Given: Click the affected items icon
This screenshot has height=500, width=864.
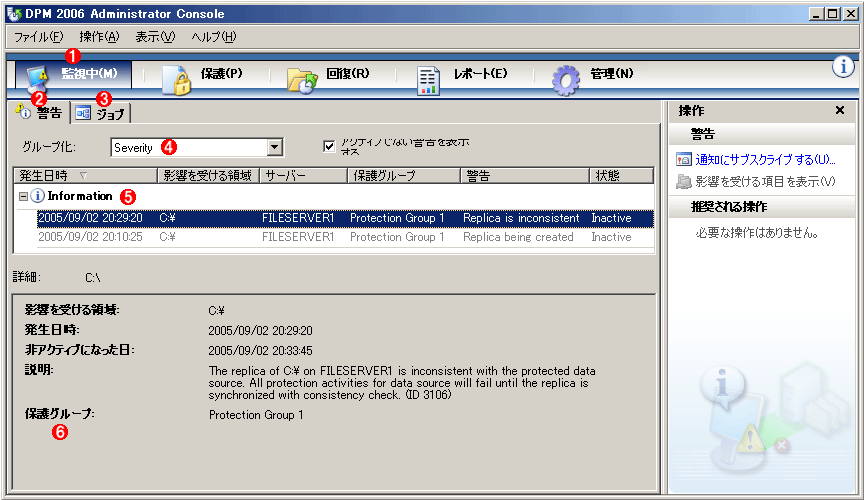Looking at the screenshot, I should (x=684, y=181).
